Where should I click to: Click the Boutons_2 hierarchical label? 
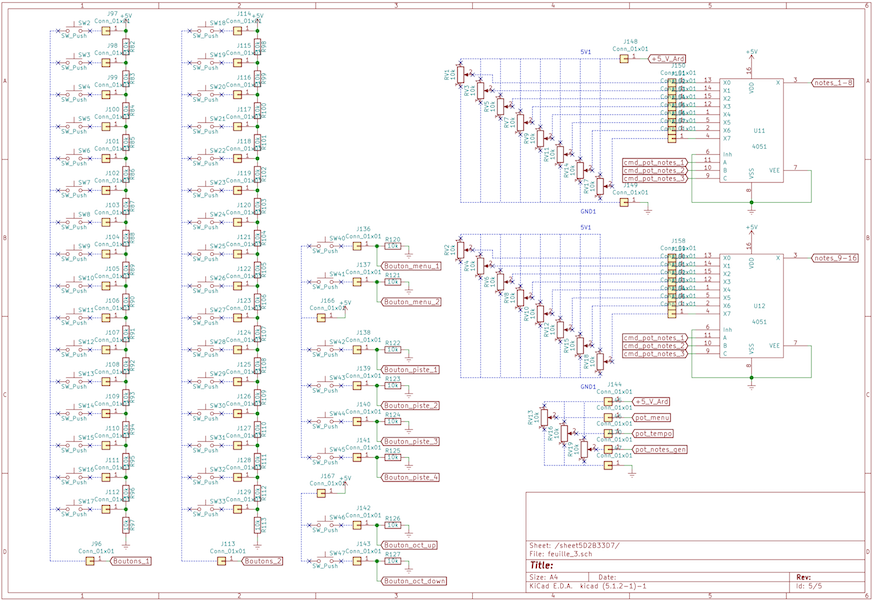[x=263, y=561]
